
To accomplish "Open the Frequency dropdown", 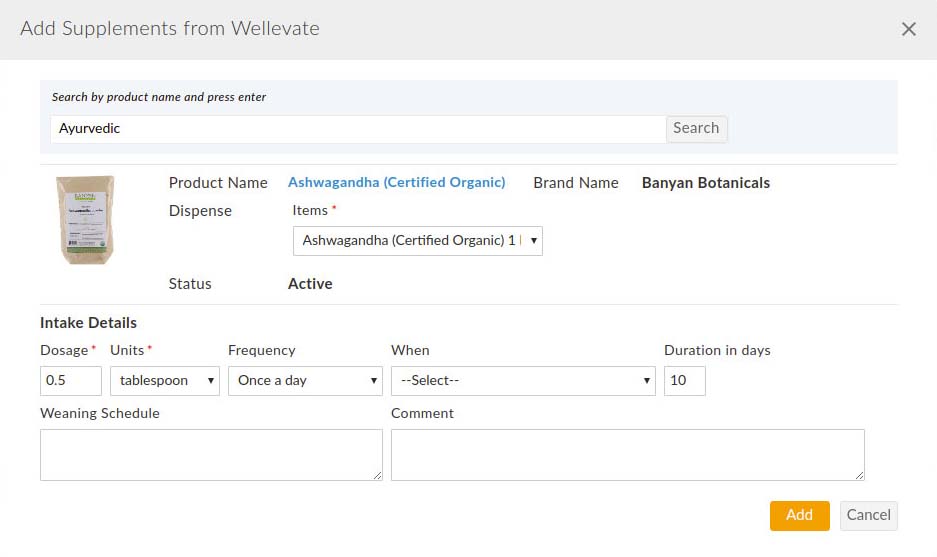I will pos(305,381).
